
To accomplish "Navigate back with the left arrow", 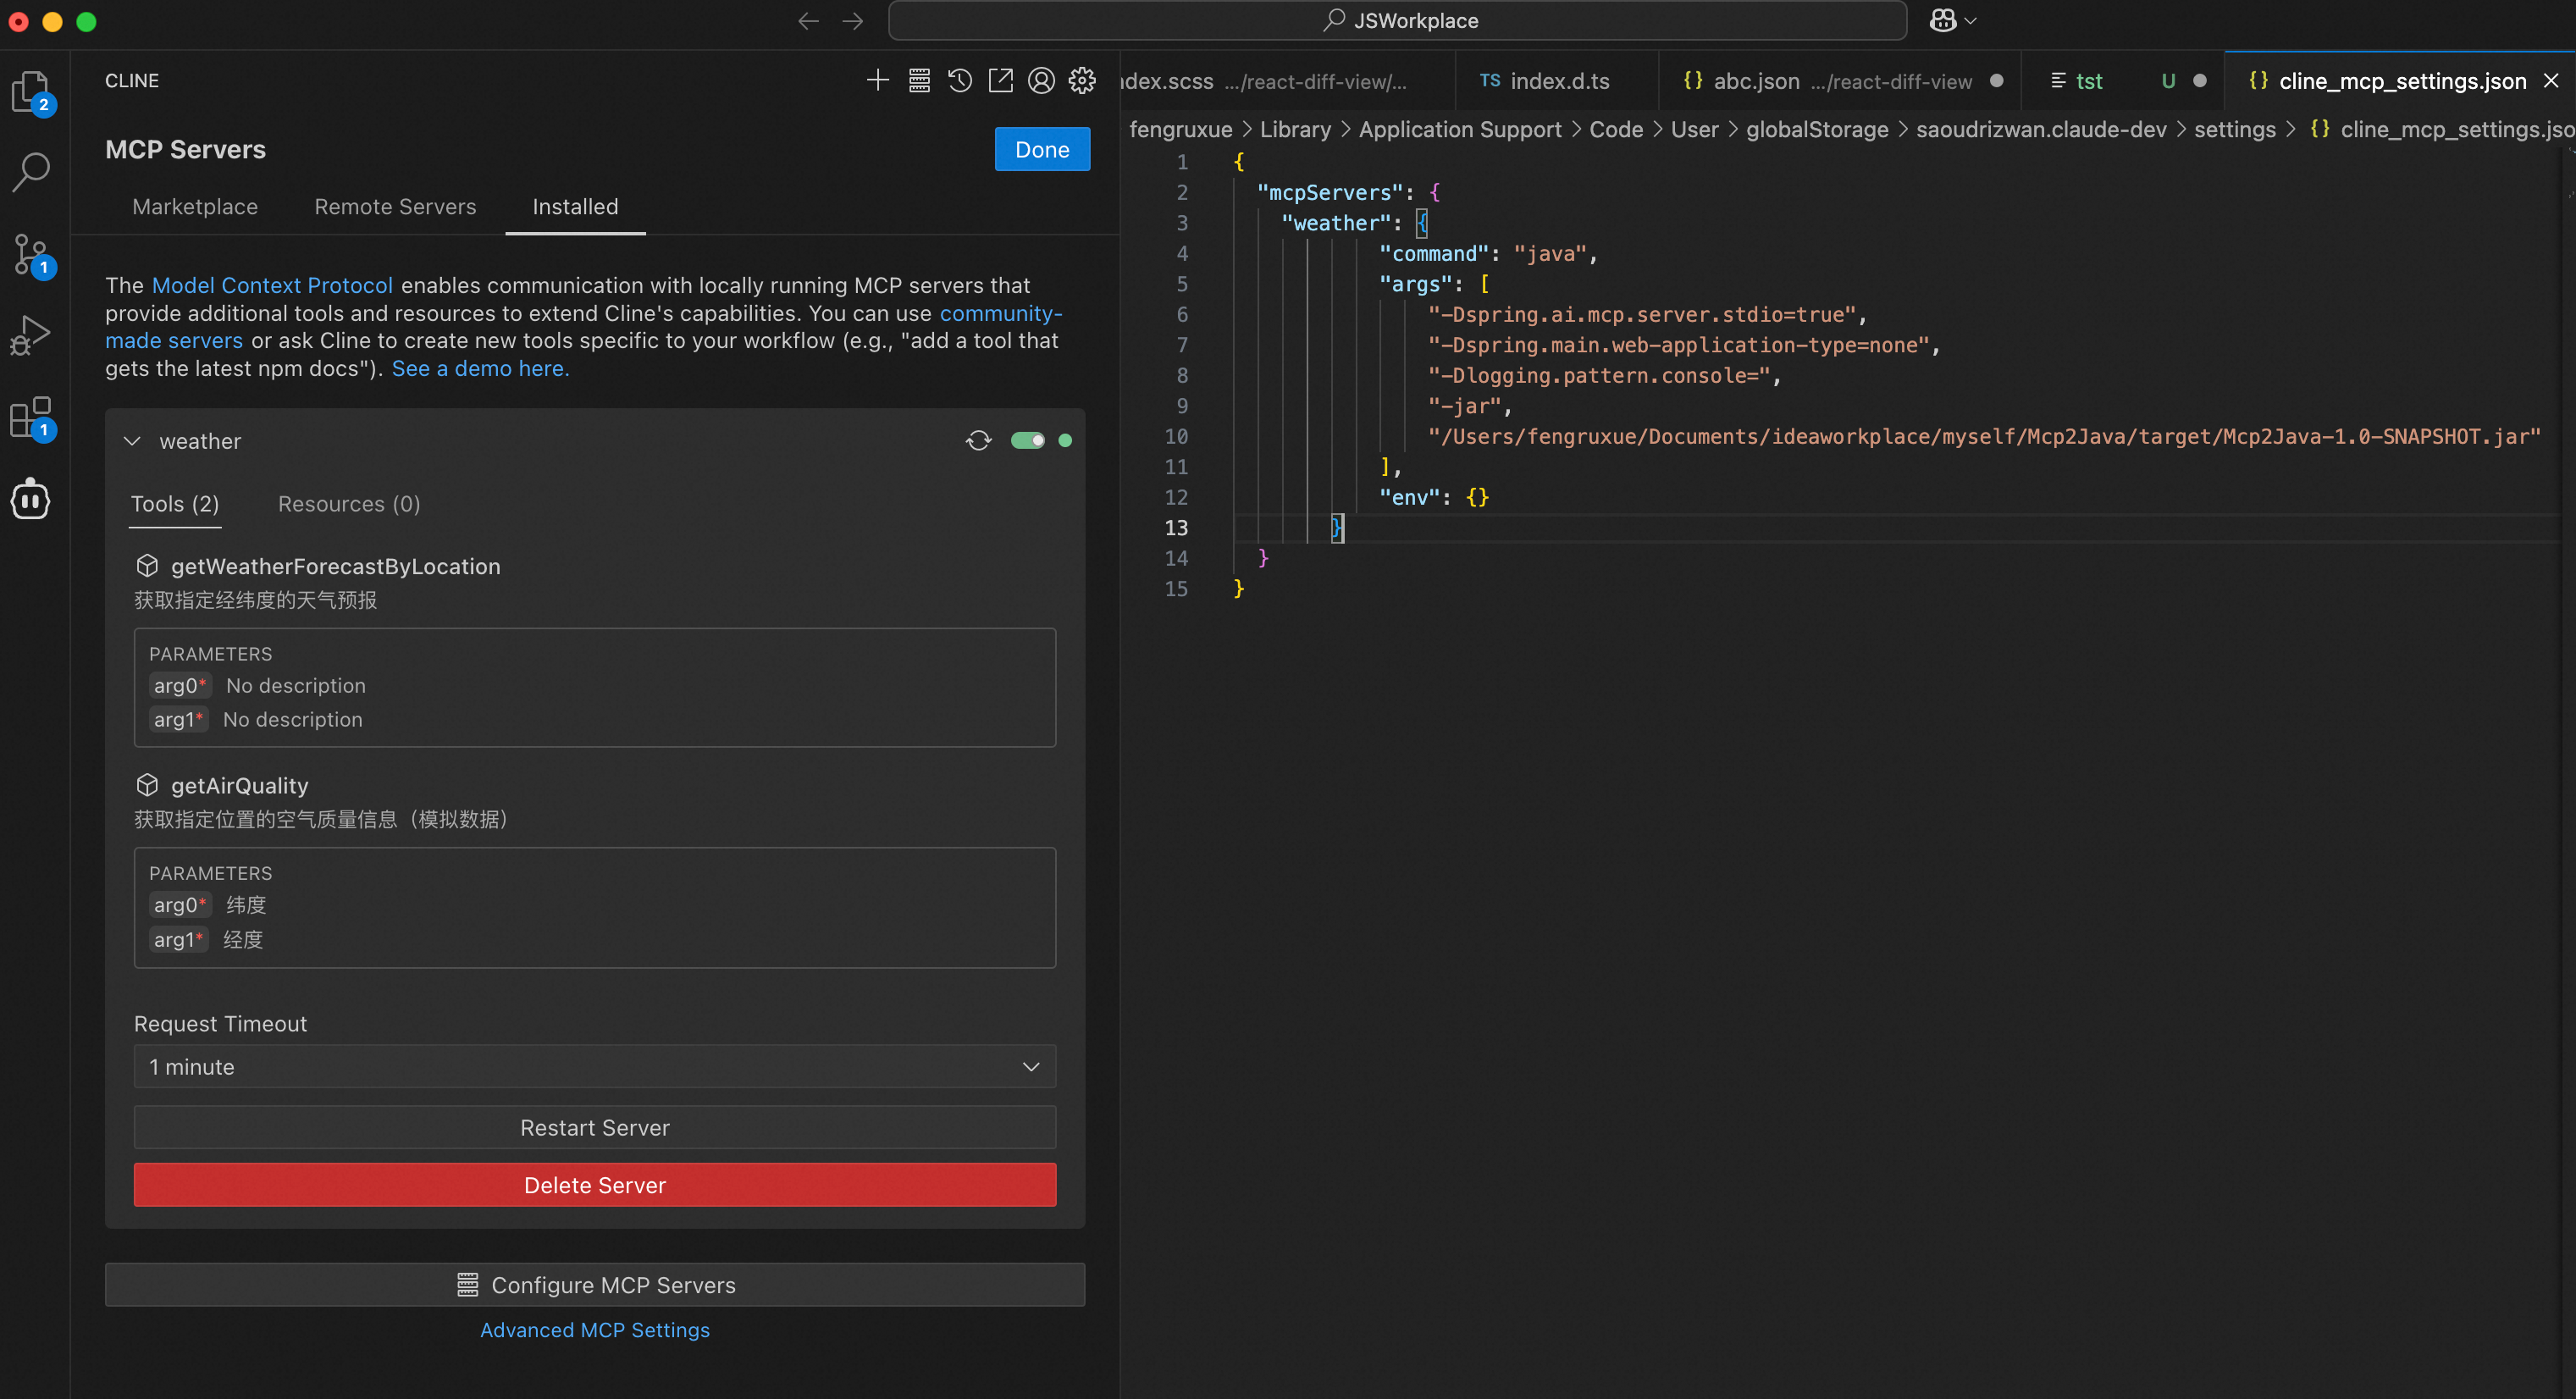I will click(x=808, y=21).
